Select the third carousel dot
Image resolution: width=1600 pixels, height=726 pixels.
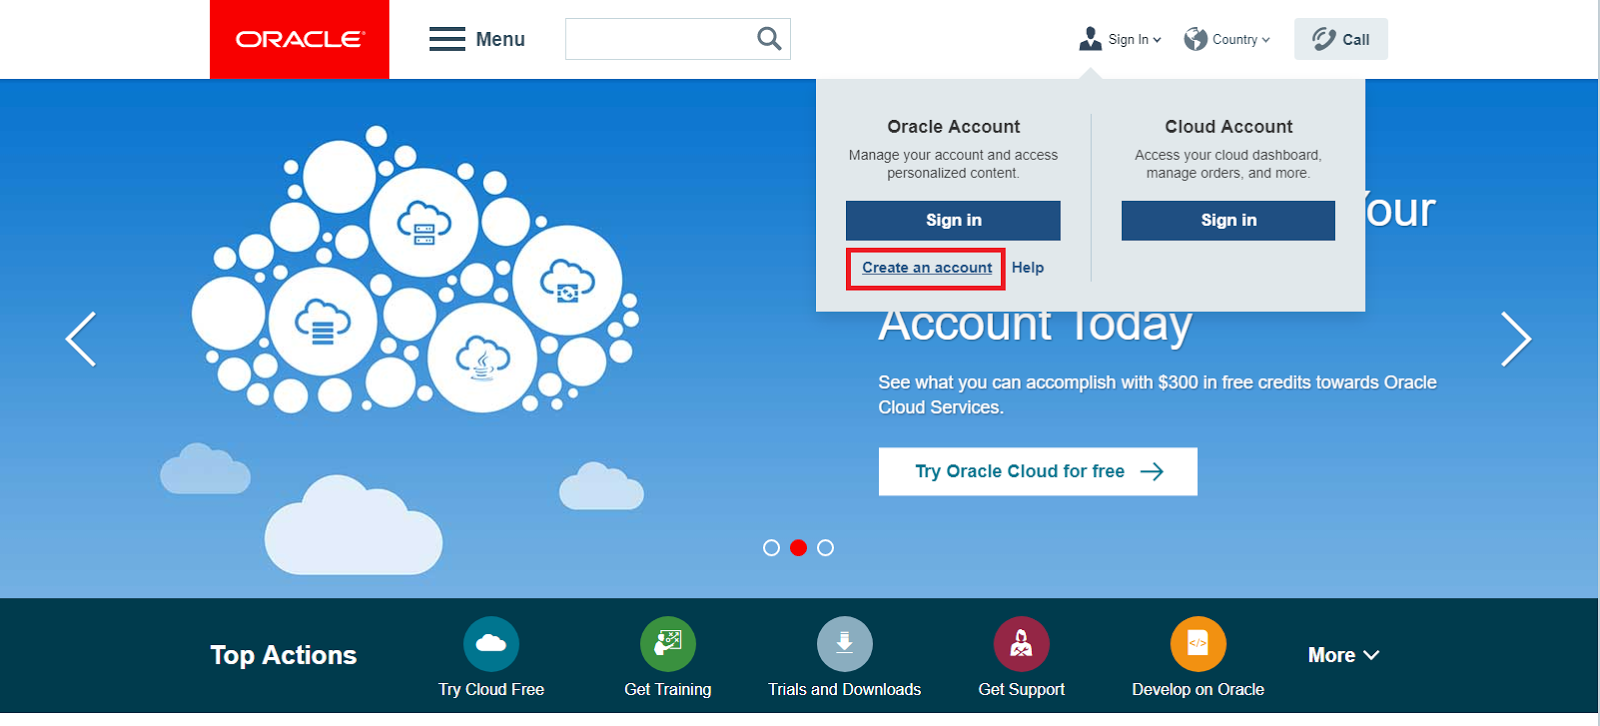tap(825, 548)
